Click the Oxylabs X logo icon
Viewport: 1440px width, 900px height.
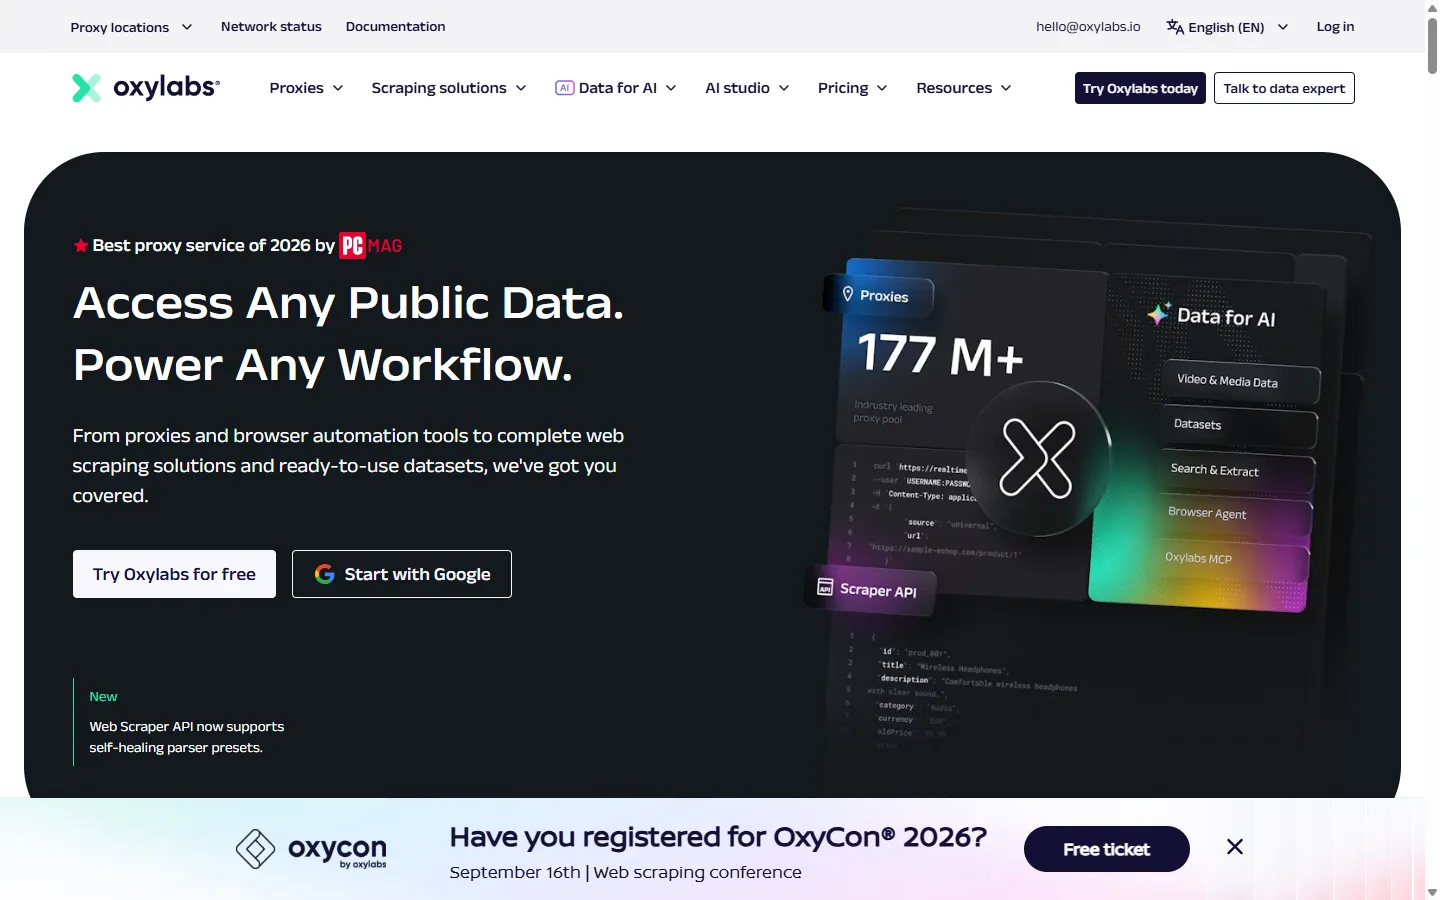pyautogui.click(x=87, y=88)
